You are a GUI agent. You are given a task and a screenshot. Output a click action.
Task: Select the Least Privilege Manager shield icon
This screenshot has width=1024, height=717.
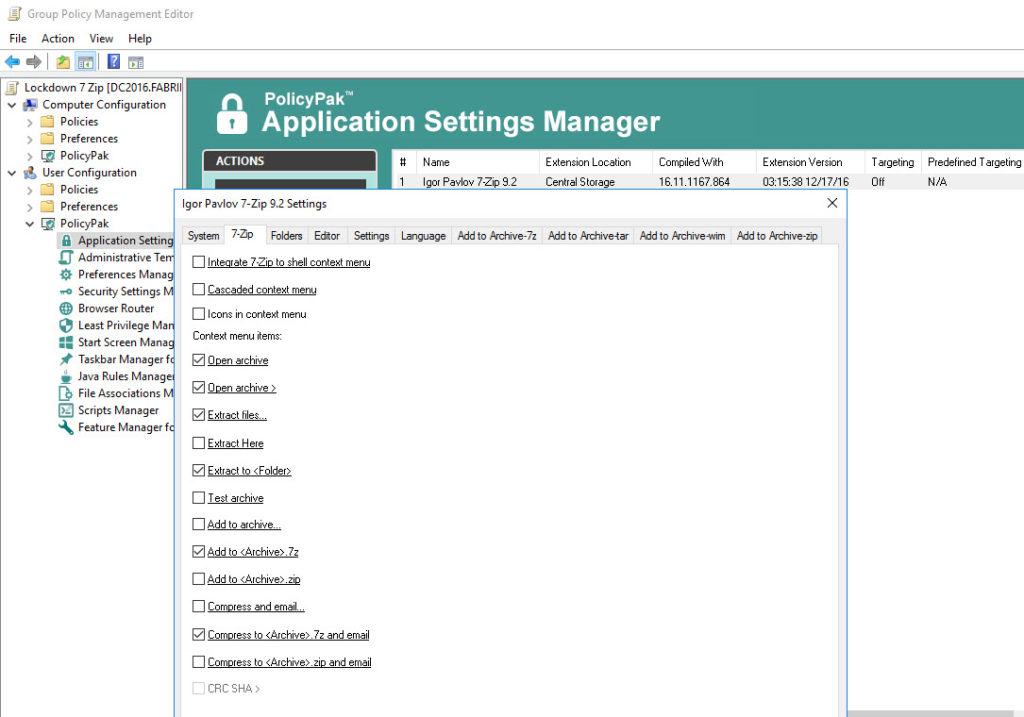(66, 325)
